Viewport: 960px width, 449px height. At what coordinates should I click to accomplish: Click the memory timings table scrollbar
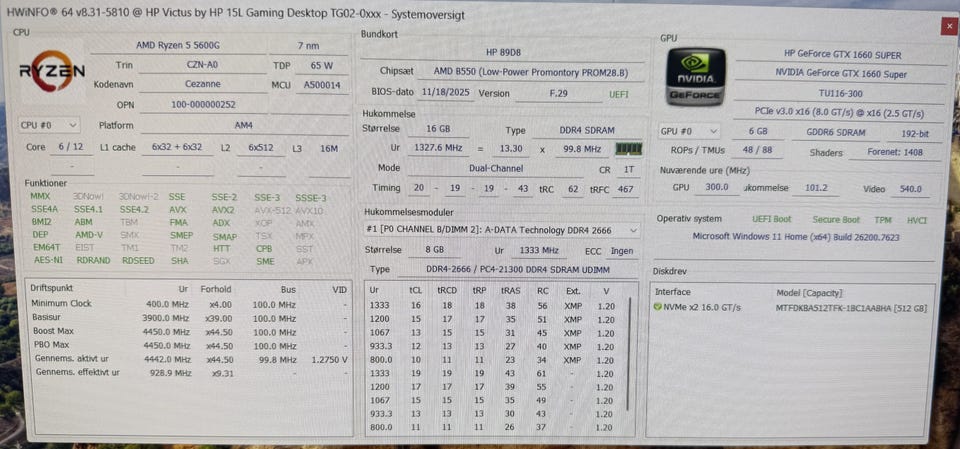click(629, 354)
